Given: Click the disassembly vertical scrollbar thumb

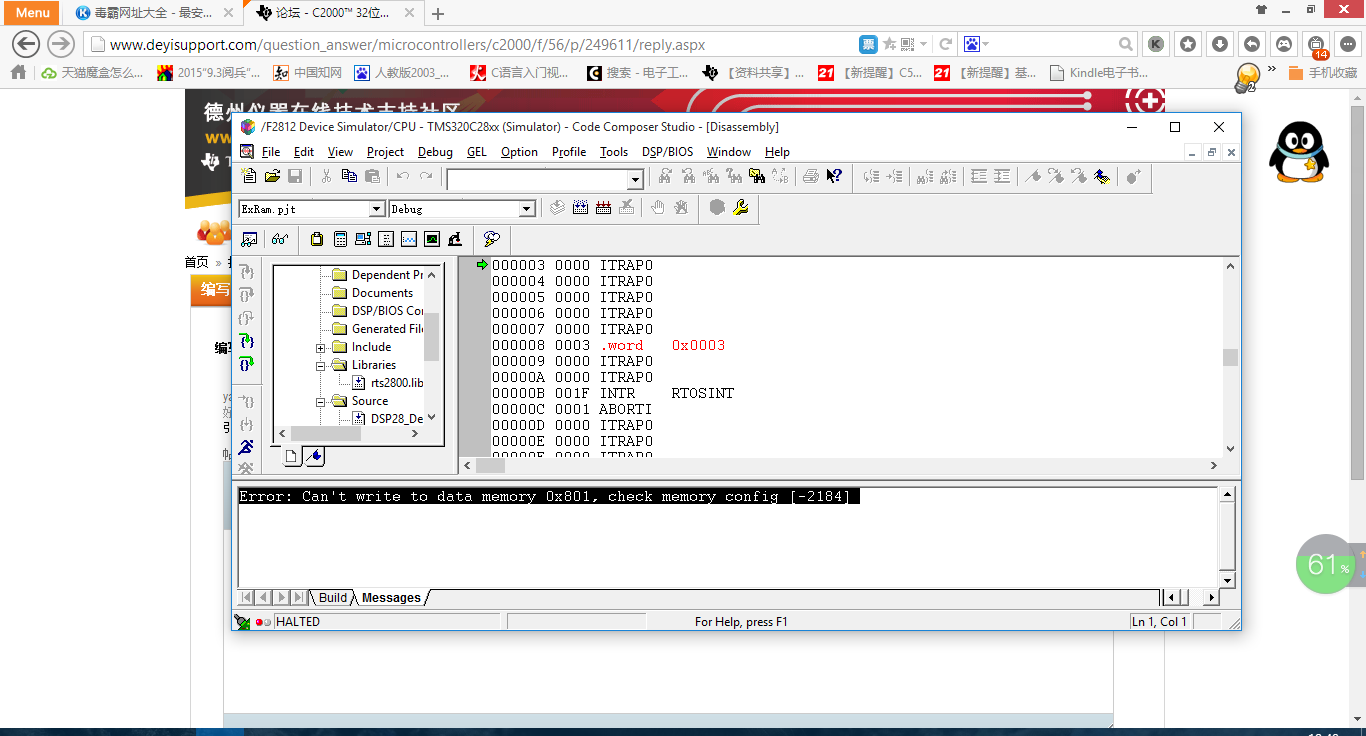Looking at the screenshot, I should click(x=1231, y=358).
